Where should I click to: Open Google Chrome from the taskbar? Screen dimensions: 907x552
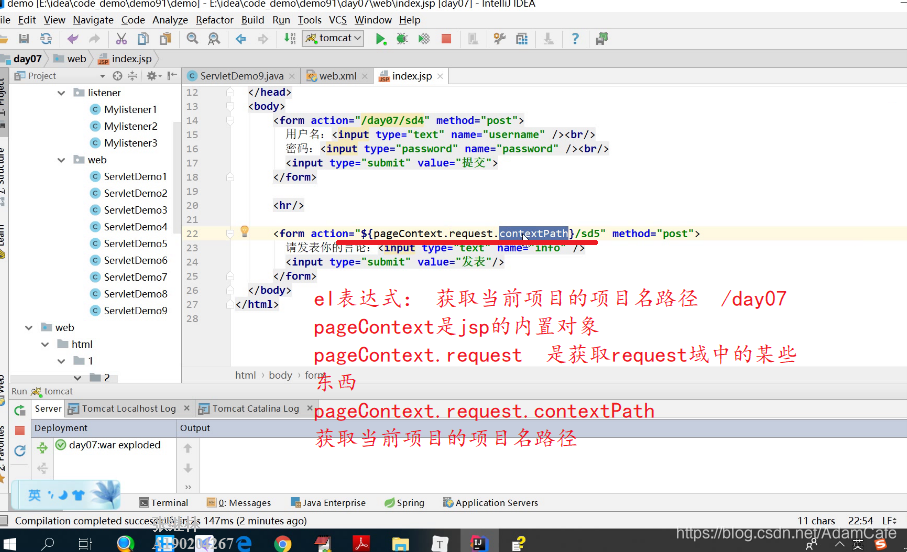pyautogui.click(x=282, y=544)
